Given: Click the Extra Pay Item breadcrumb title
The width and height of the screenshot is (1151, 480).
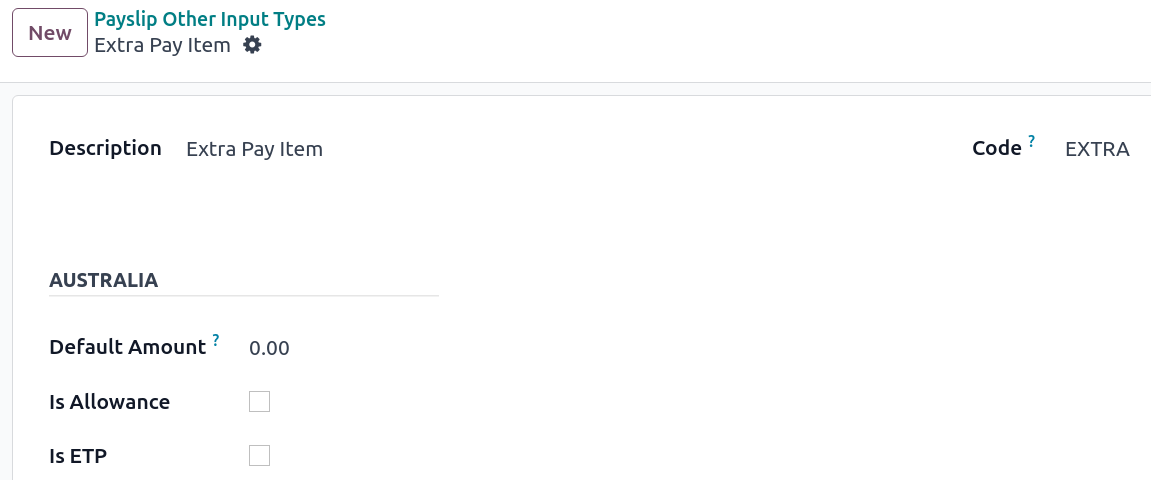Looking at the screenshot, I should [162, 45].
